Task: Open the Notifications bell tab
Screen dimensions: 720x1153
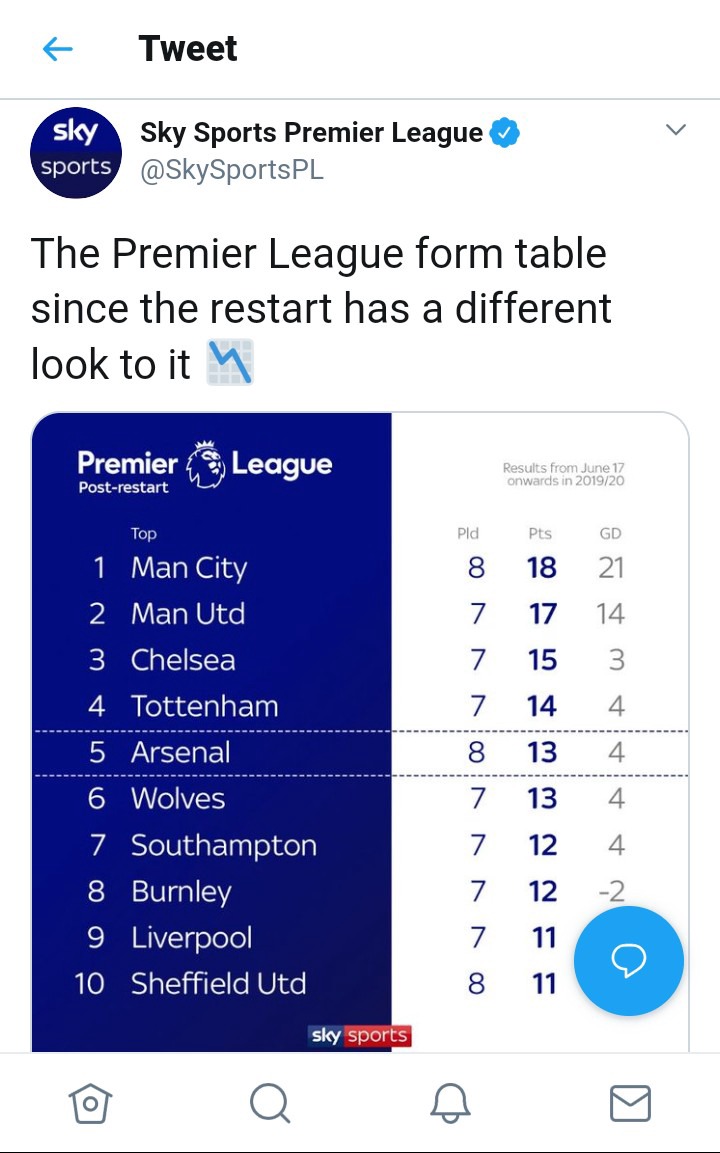Action: [450, 1103]
